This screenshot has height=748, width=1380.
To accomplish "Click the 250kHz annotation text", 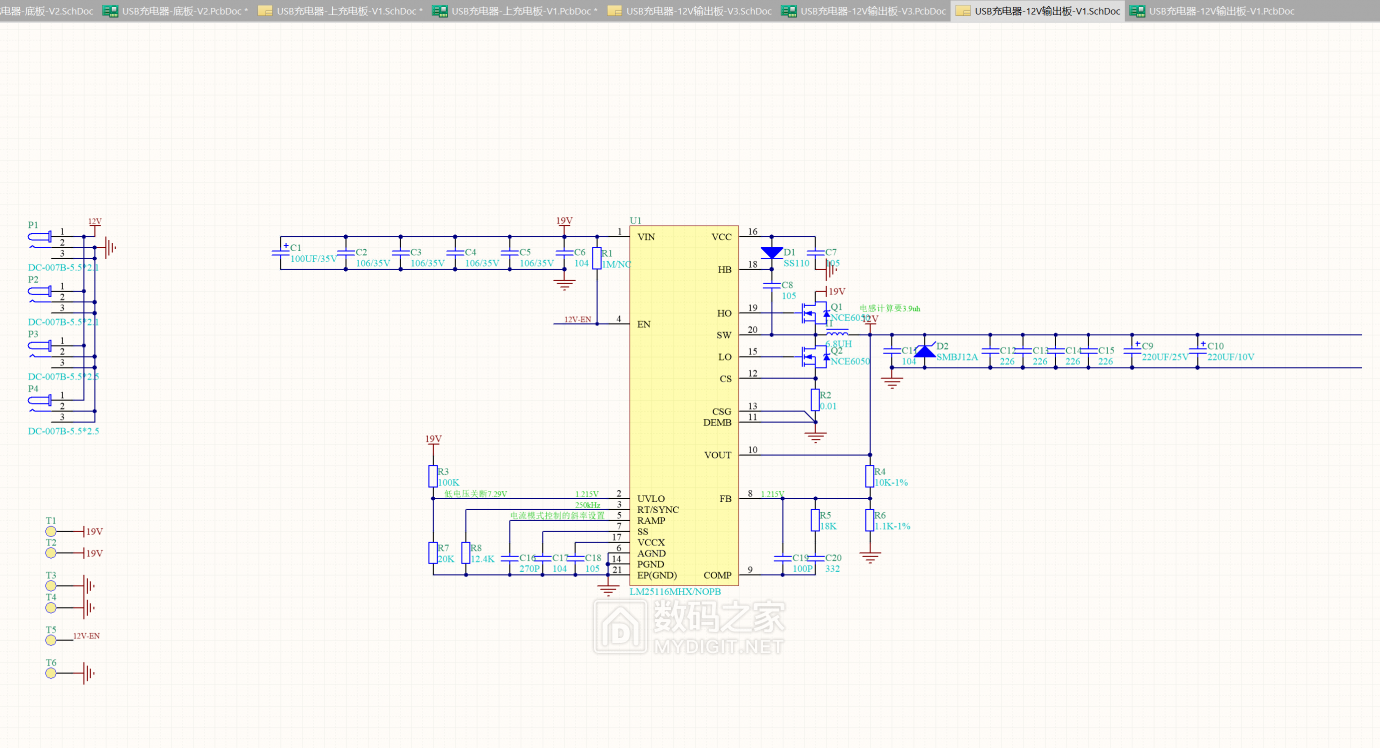I will 587,505.
